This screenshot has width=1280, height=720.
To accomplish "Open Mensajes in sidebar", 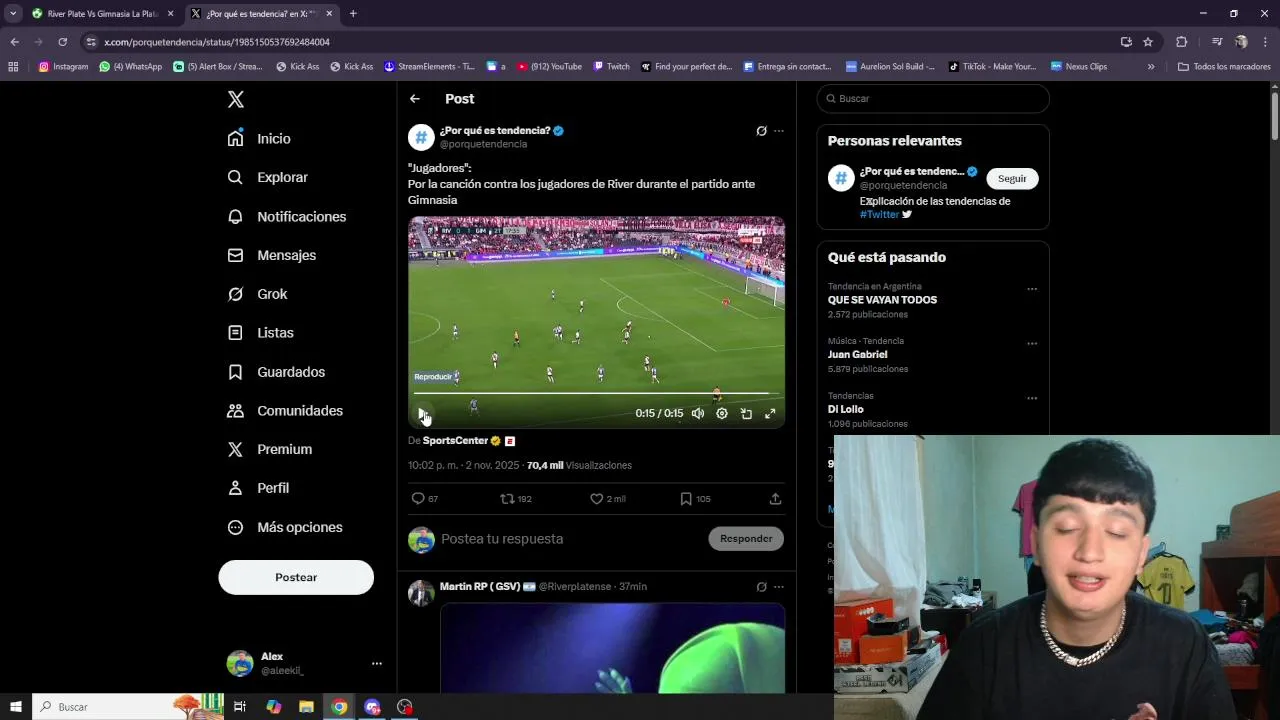I will [272, 255].
